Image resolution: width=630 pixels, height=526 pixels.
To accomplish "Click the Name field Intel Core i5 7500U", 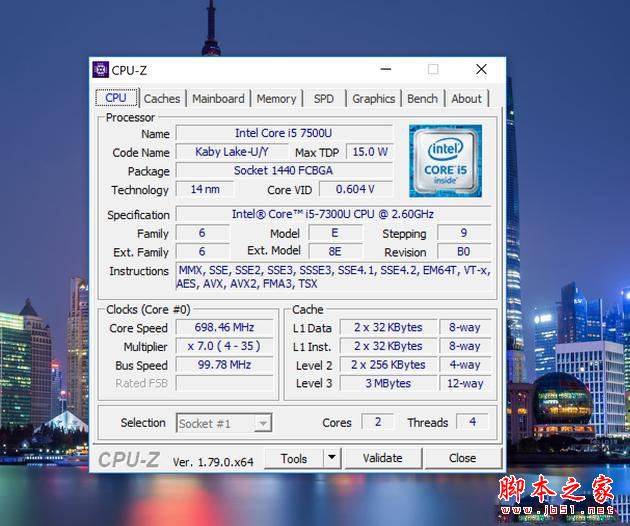I will pyautogui.click(x=284, y=133).
